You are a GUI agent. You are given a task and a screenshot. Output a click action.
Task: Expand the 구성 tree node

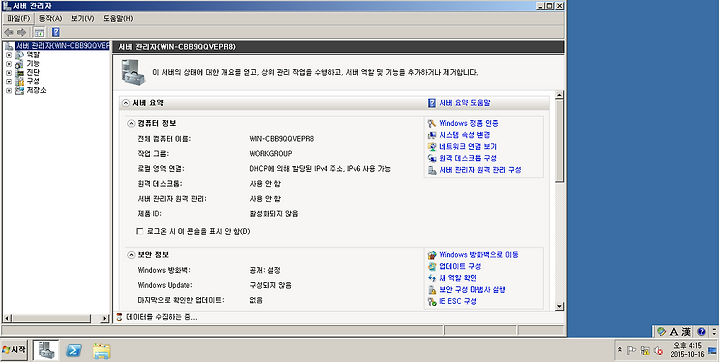coord(9,81)
